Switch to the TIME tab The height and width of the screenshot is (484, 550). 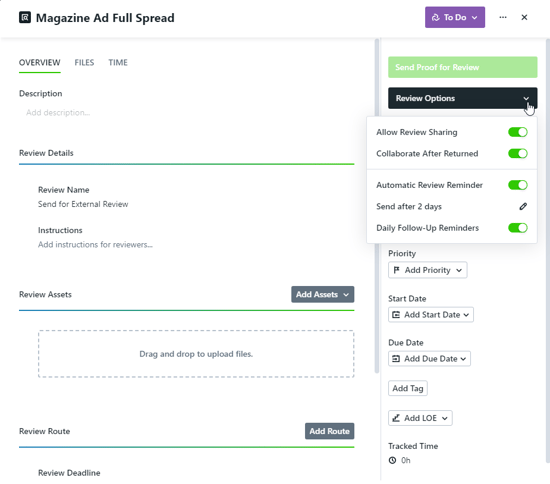tap(118, 62)
